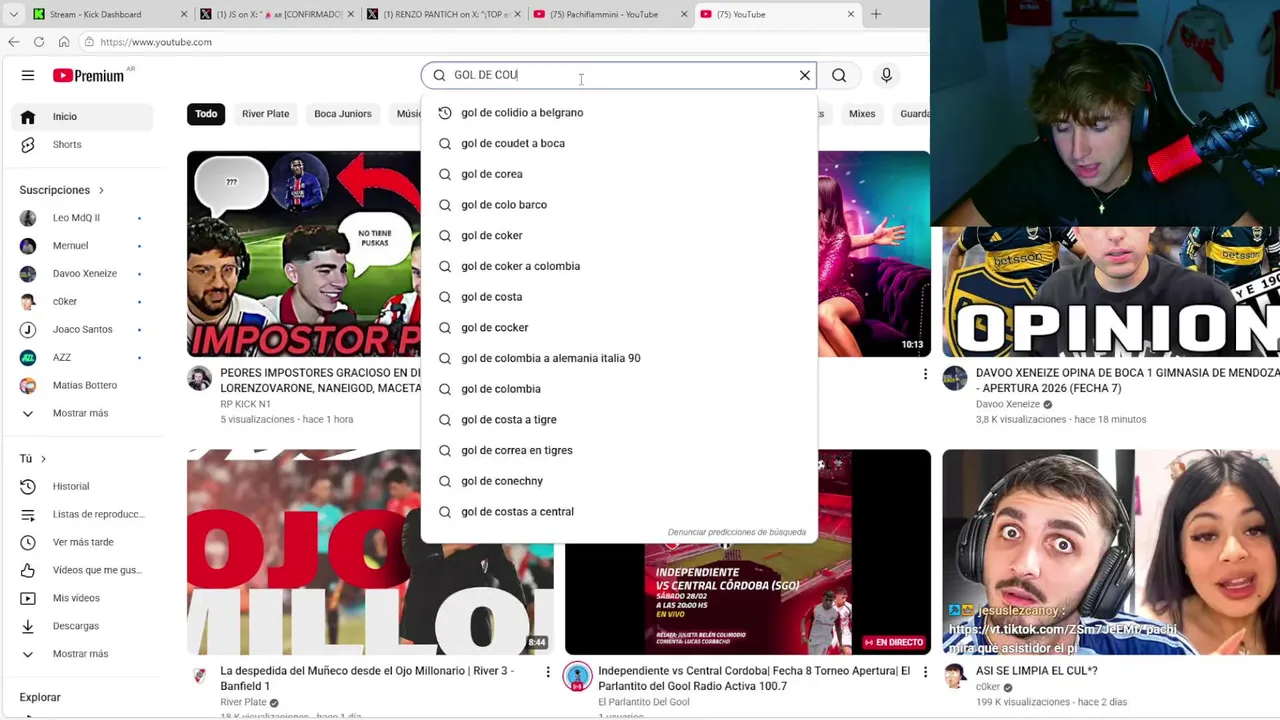Clear the search box with the X

point(805,75)
